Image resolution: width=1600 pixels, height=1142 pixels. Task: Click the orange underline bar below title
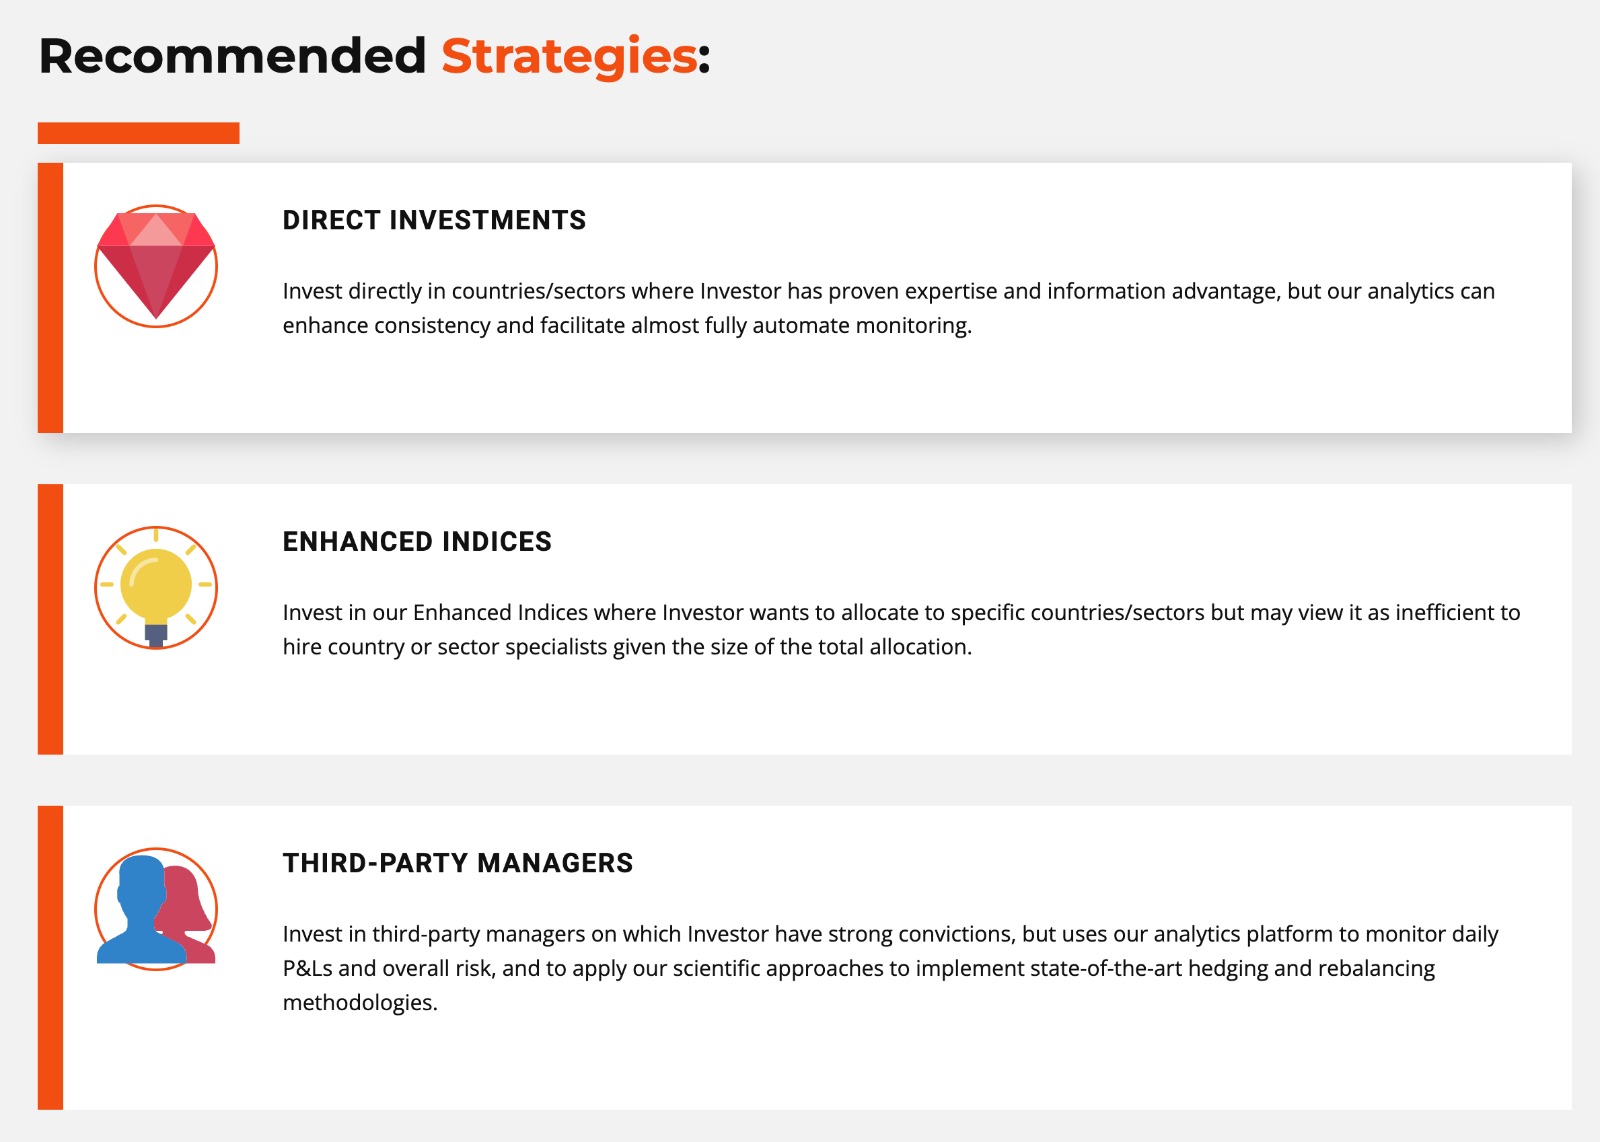pos(138,133)
